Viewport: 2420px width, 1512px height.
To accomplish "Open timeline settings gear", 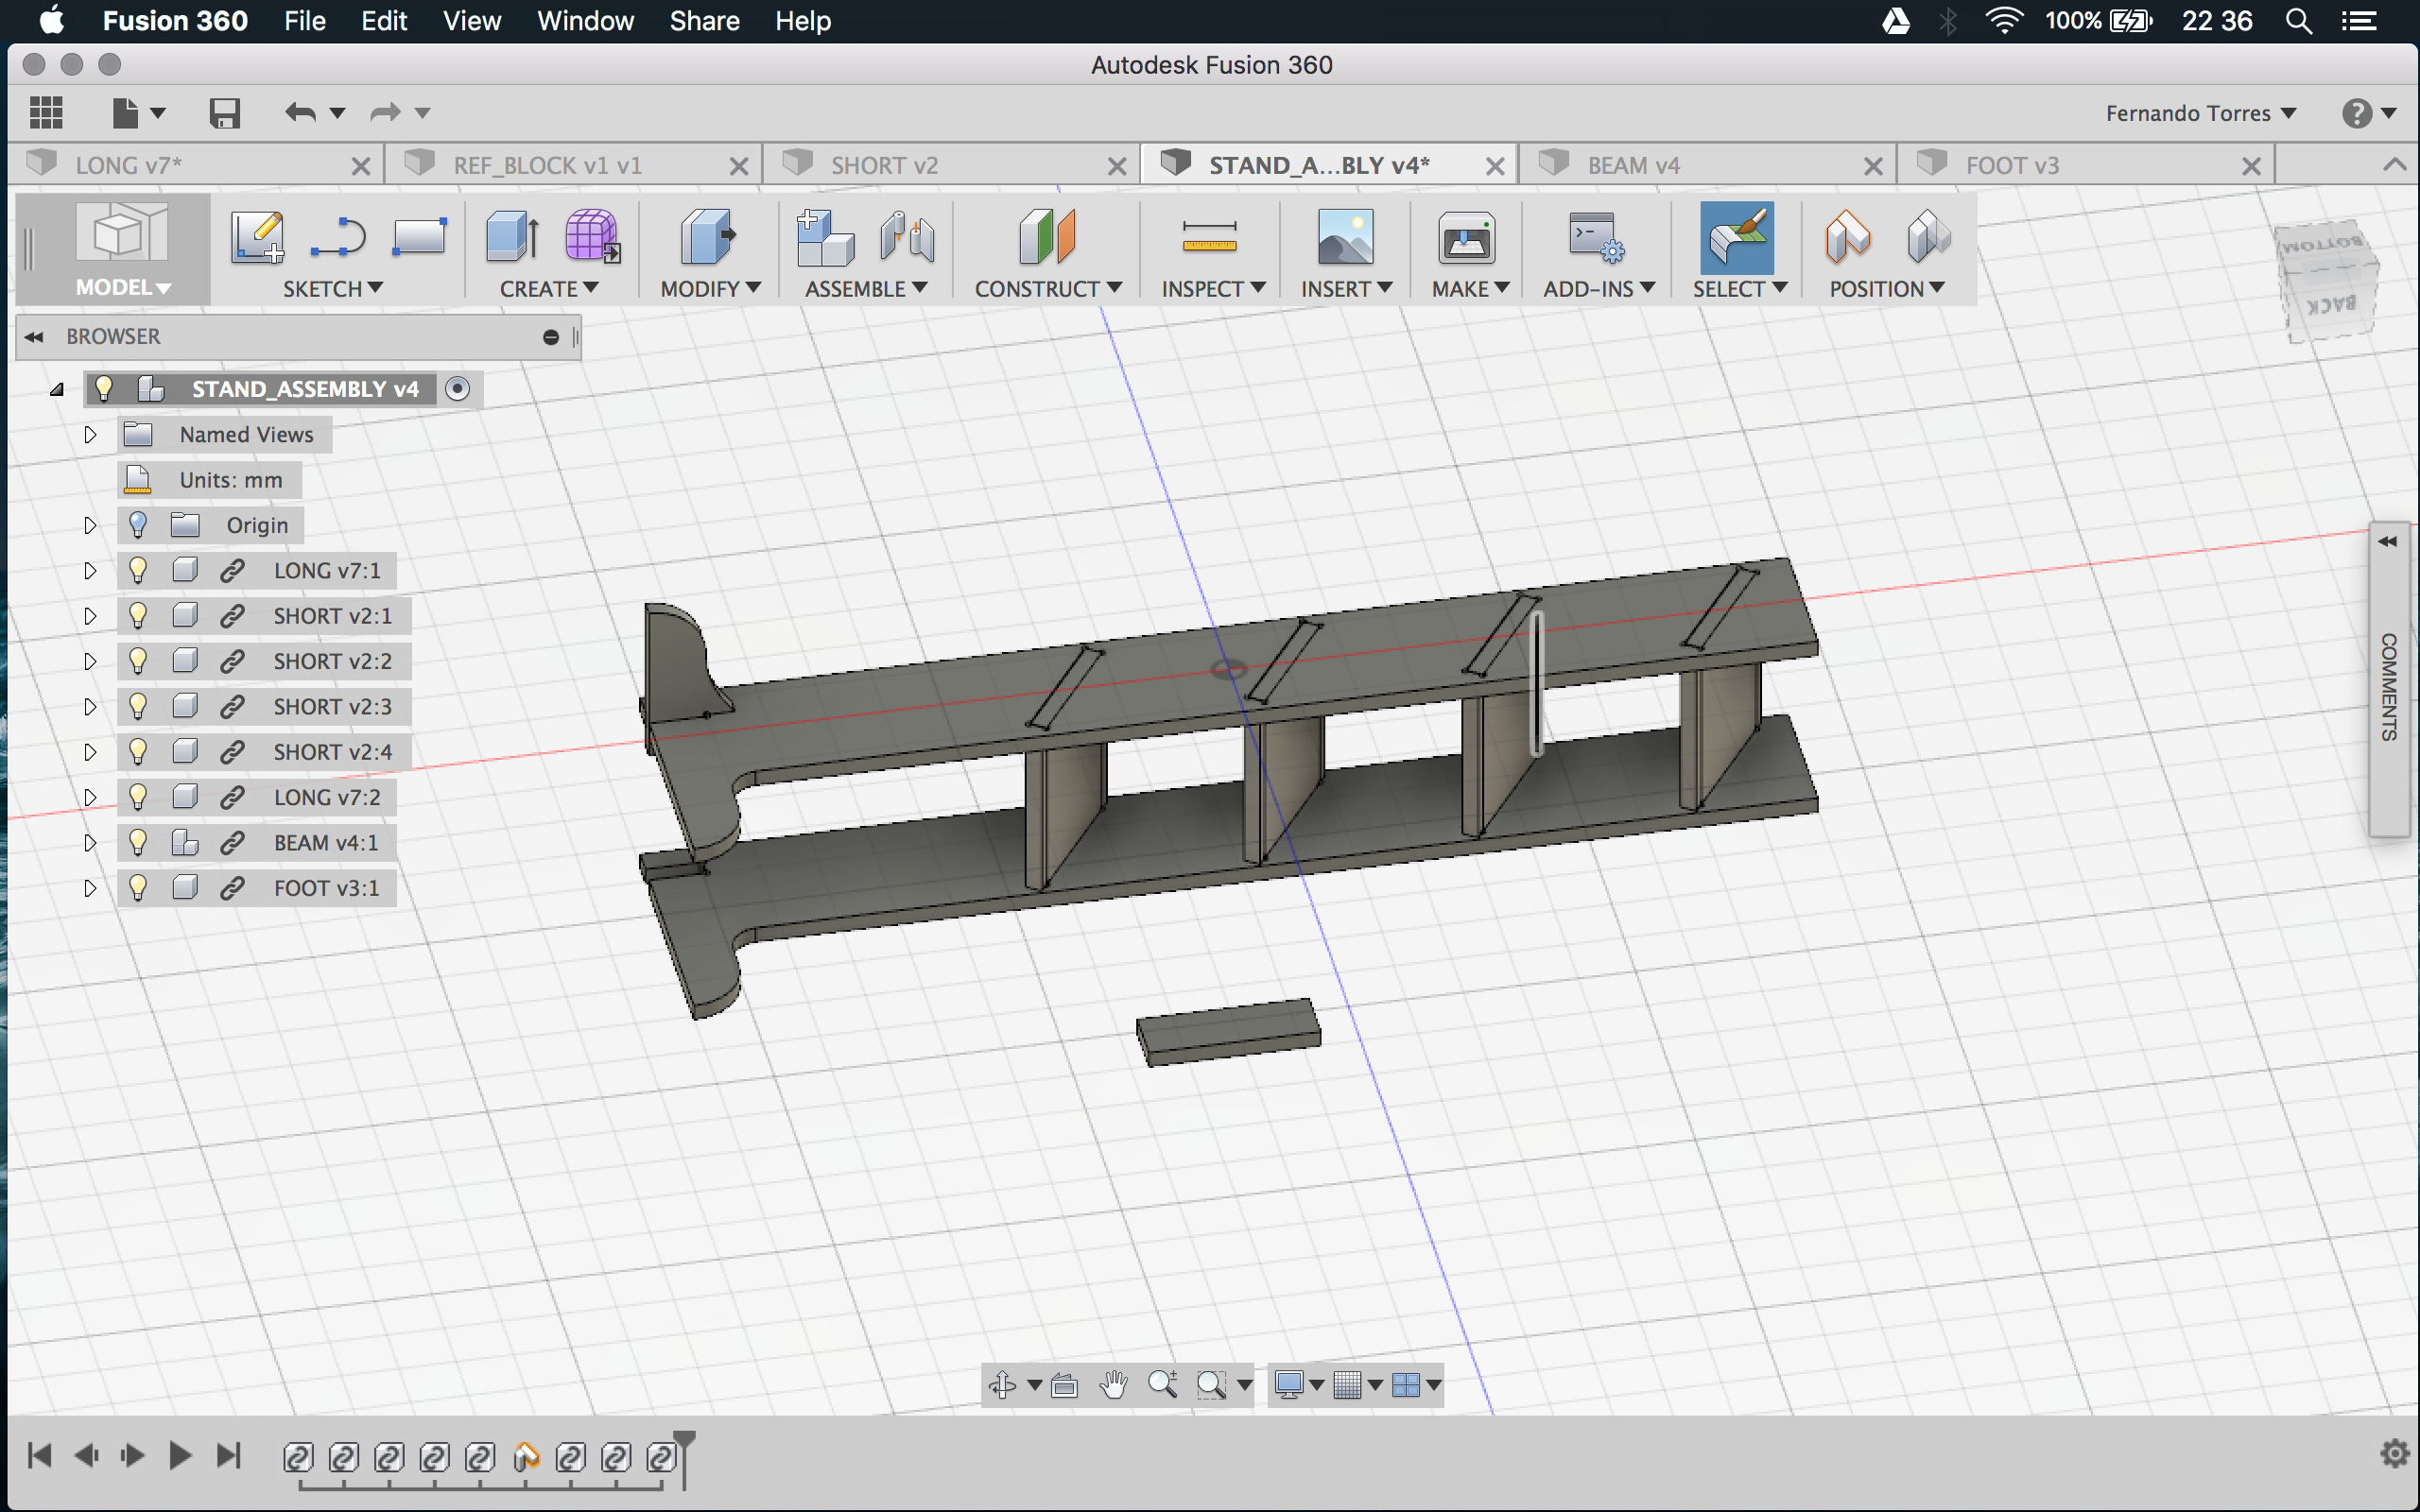I will coord(2394,1452).
